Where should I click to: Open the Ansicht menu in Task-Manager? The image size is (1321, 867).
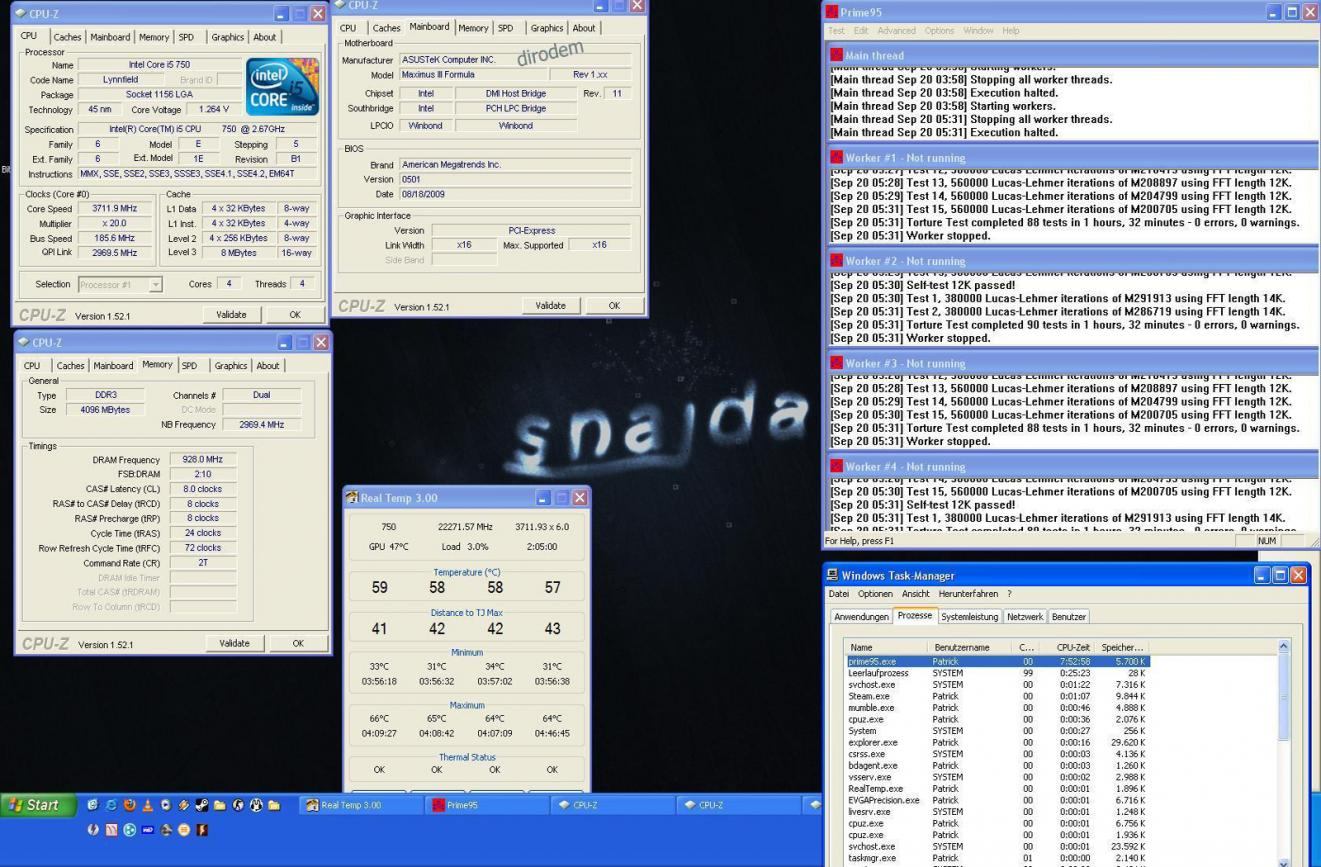915,594
